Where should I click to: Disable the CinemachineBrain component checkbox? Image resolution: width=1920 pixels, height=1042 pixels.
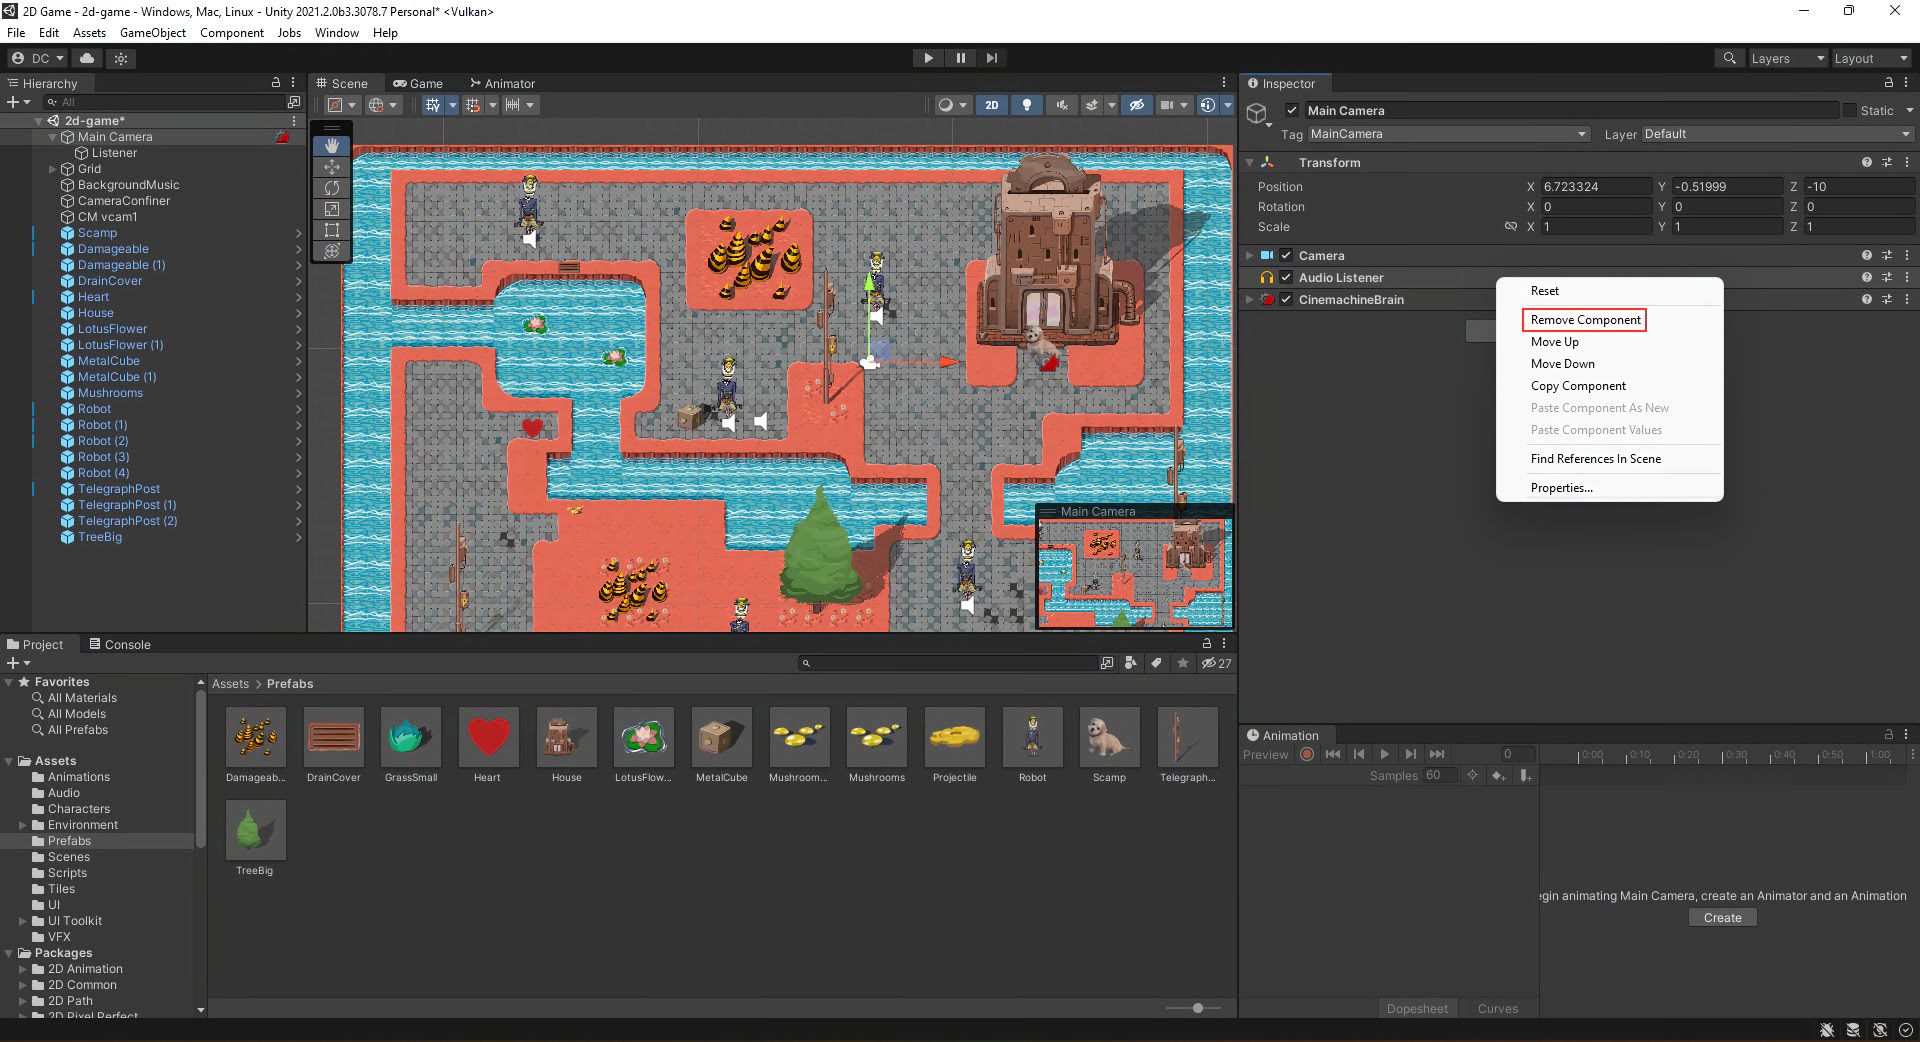[x=1286, y=299]
